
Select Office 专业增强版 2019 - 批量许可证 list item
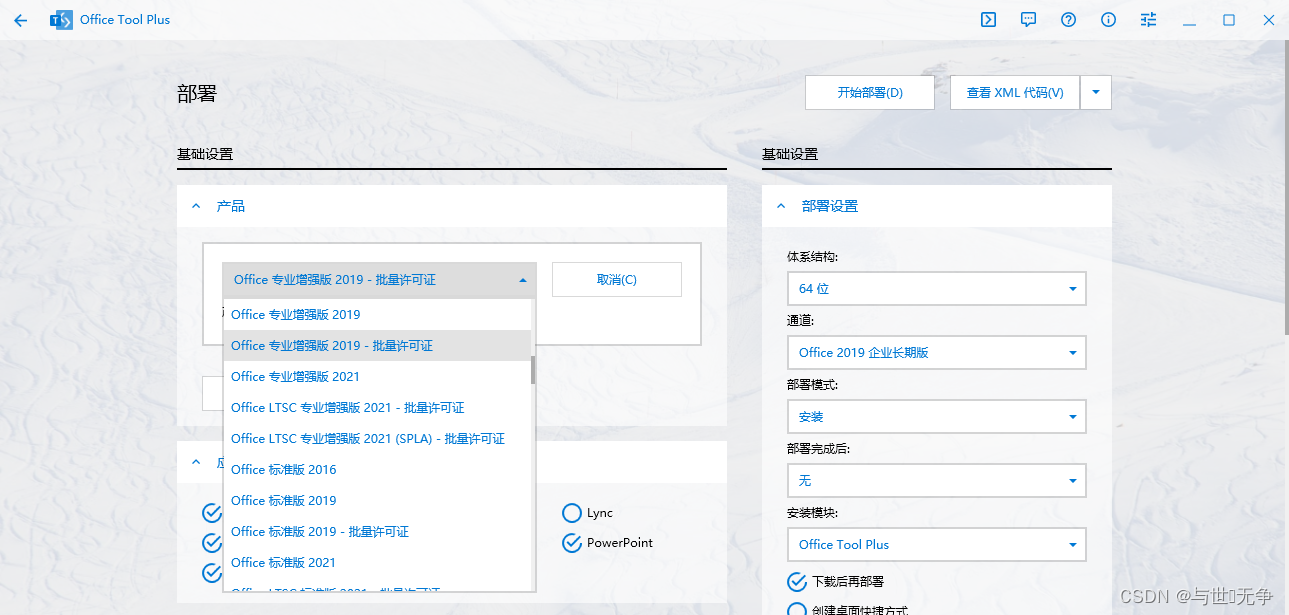tap(377, 345)
